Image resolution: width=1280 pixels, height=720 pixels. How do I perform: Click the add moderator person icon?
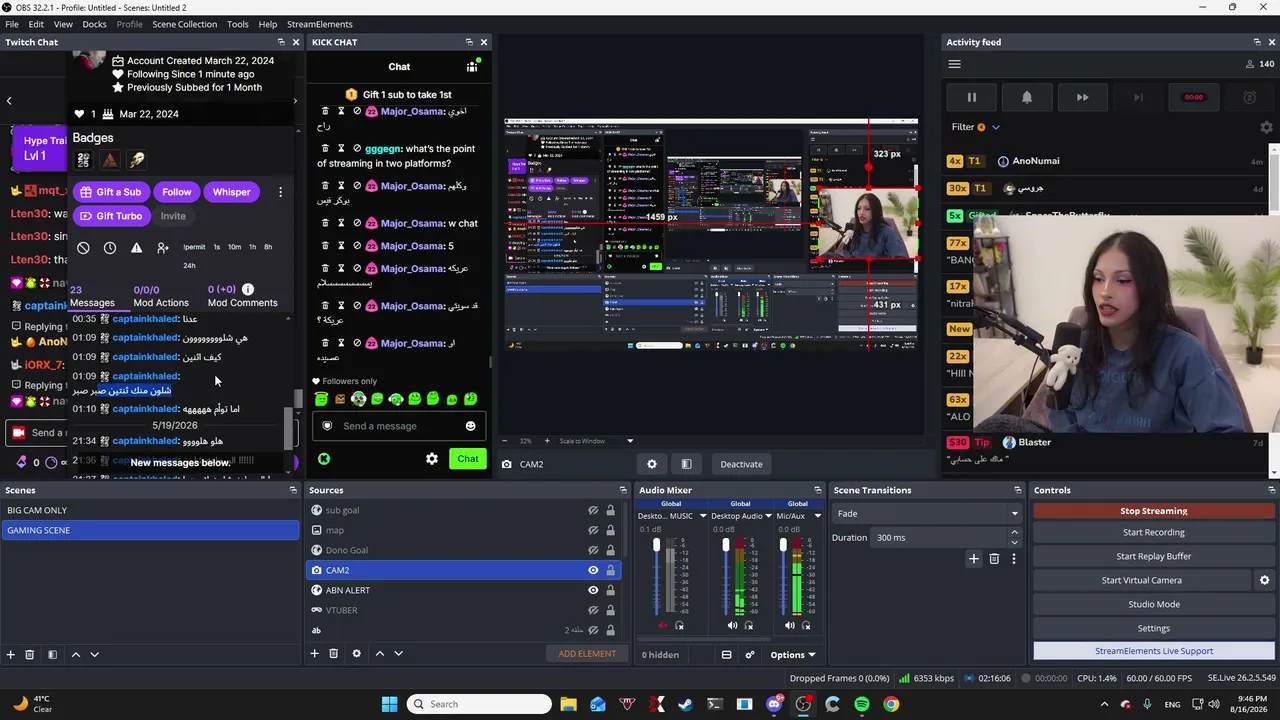coord(163,247)
